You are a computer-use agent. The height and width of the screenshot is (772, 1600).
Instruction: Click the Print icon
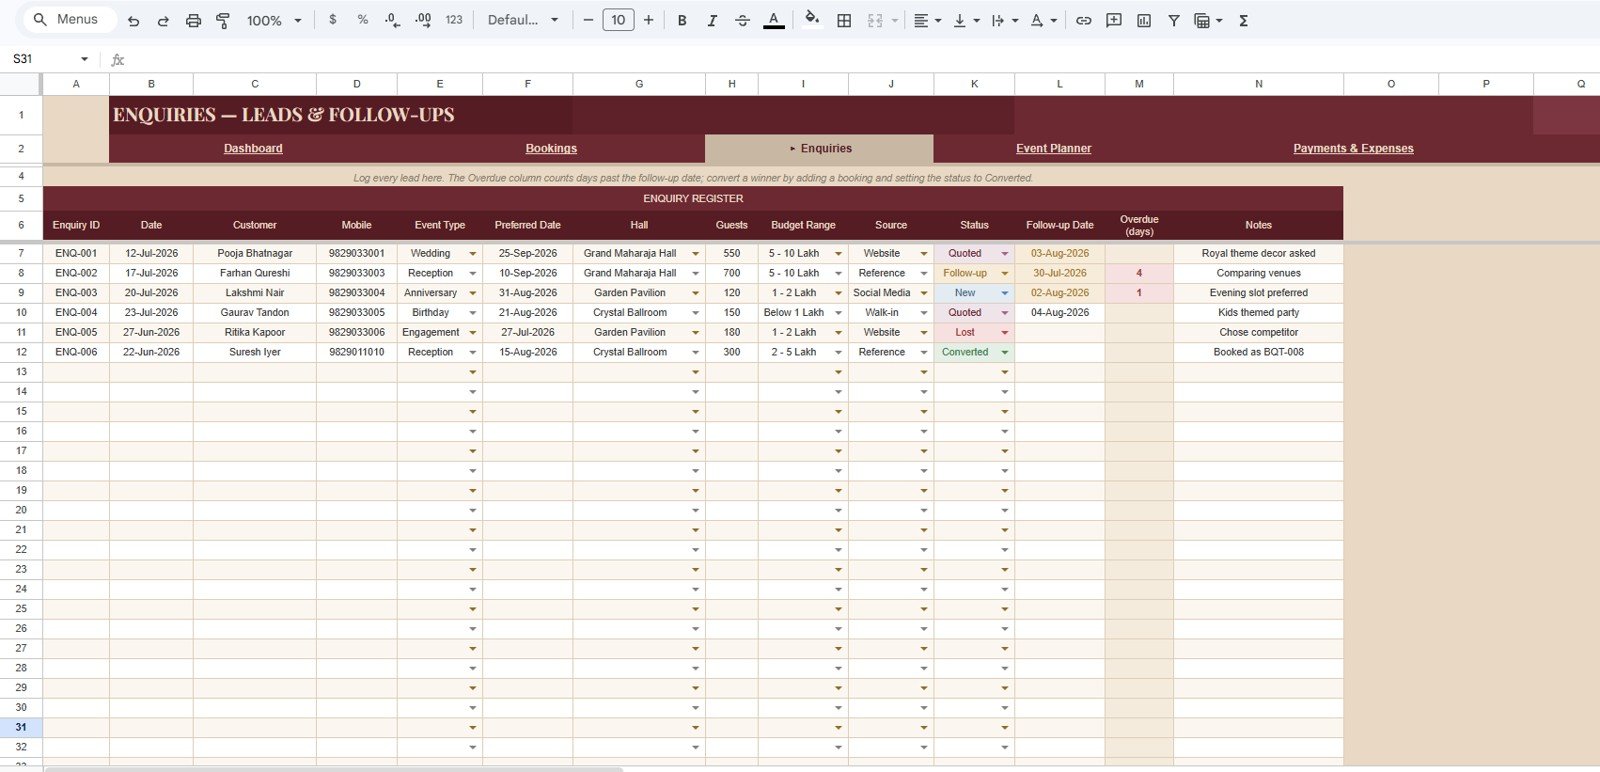click(x=193, y=20)
